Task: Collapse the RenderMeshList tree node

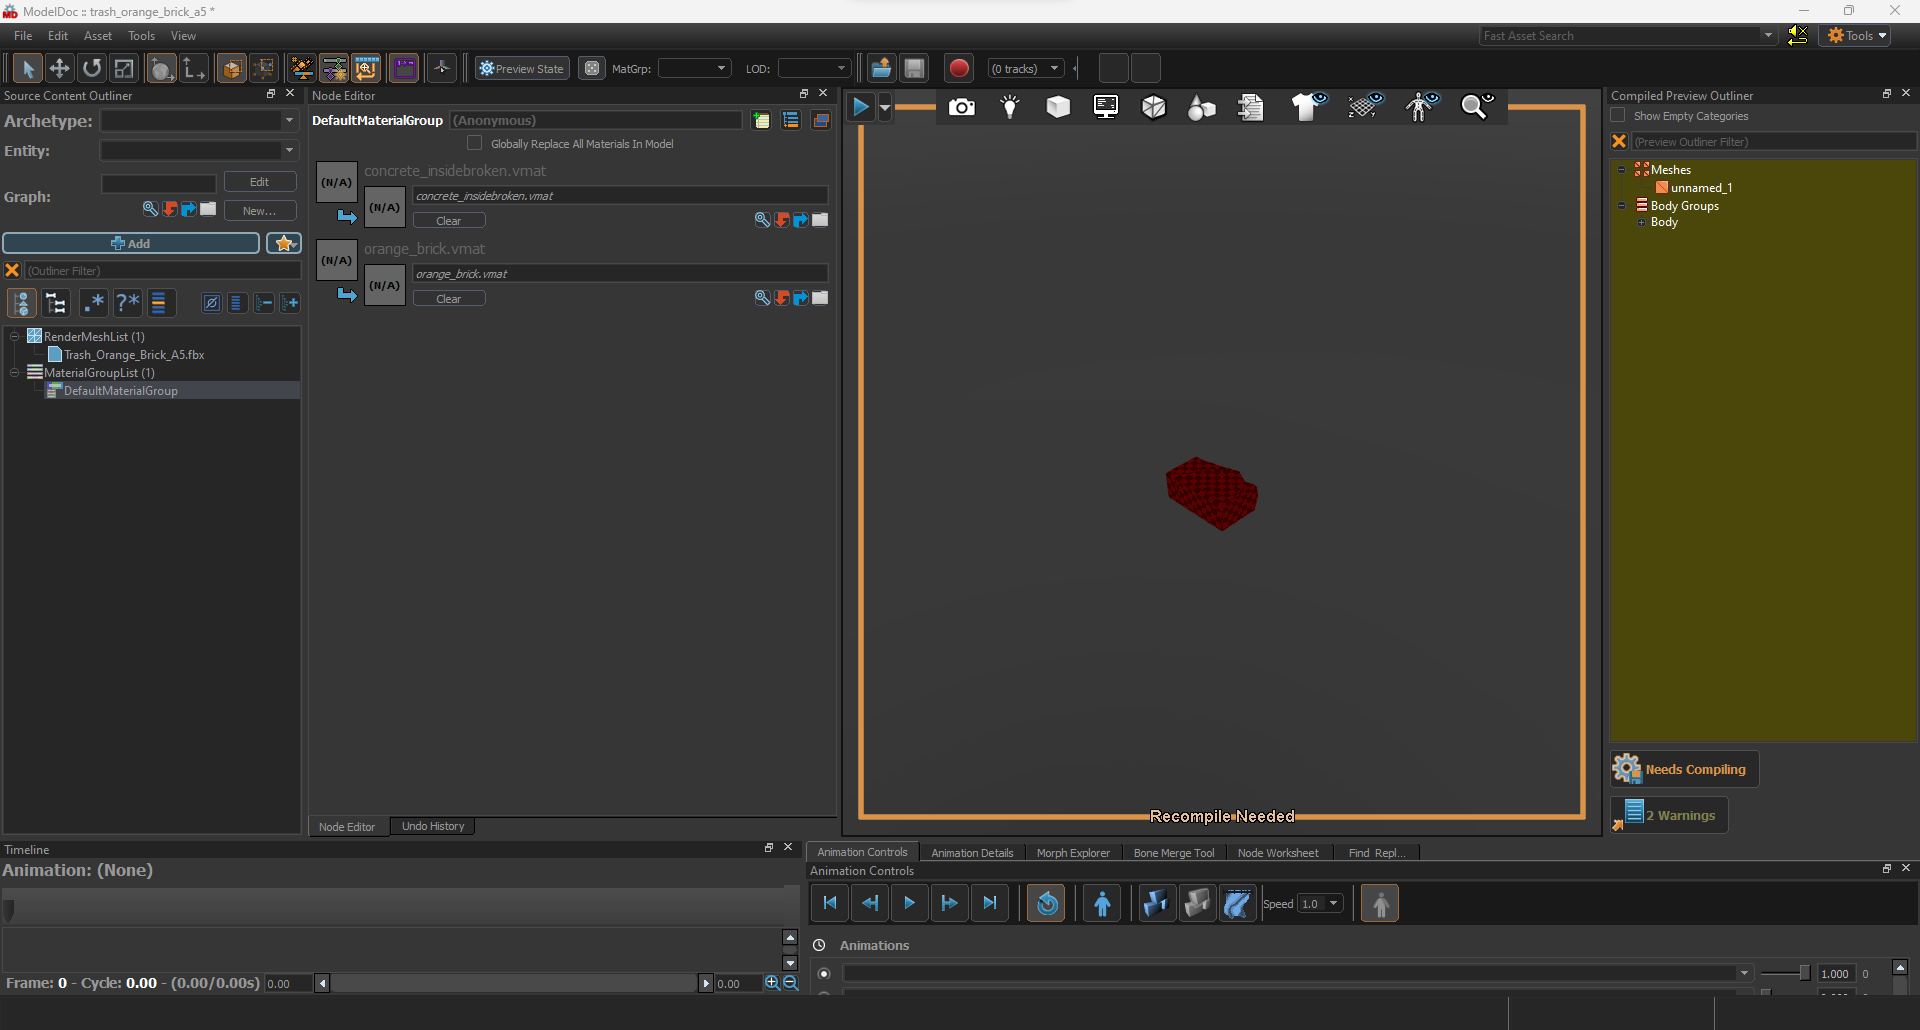Action: pyautogui.click(x=15, y=337)
